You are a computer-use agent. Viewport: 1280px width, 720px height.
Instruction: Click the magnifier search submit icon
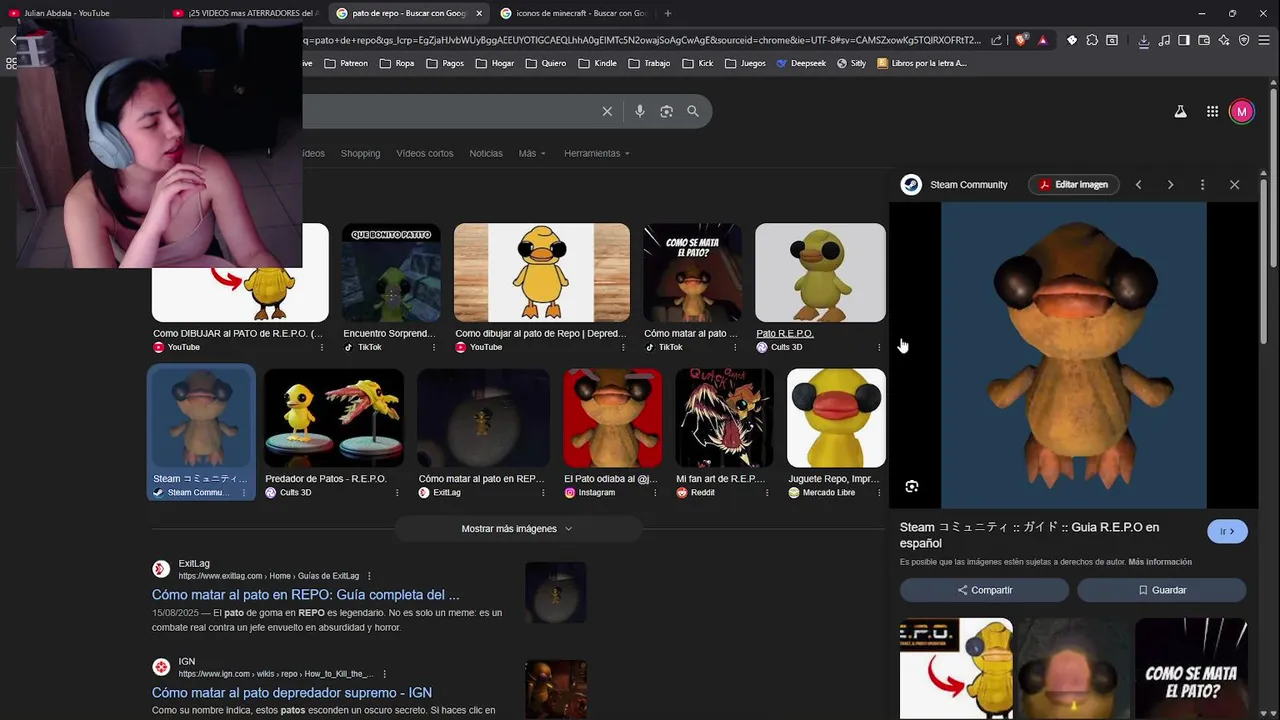[x=693, y=111]
